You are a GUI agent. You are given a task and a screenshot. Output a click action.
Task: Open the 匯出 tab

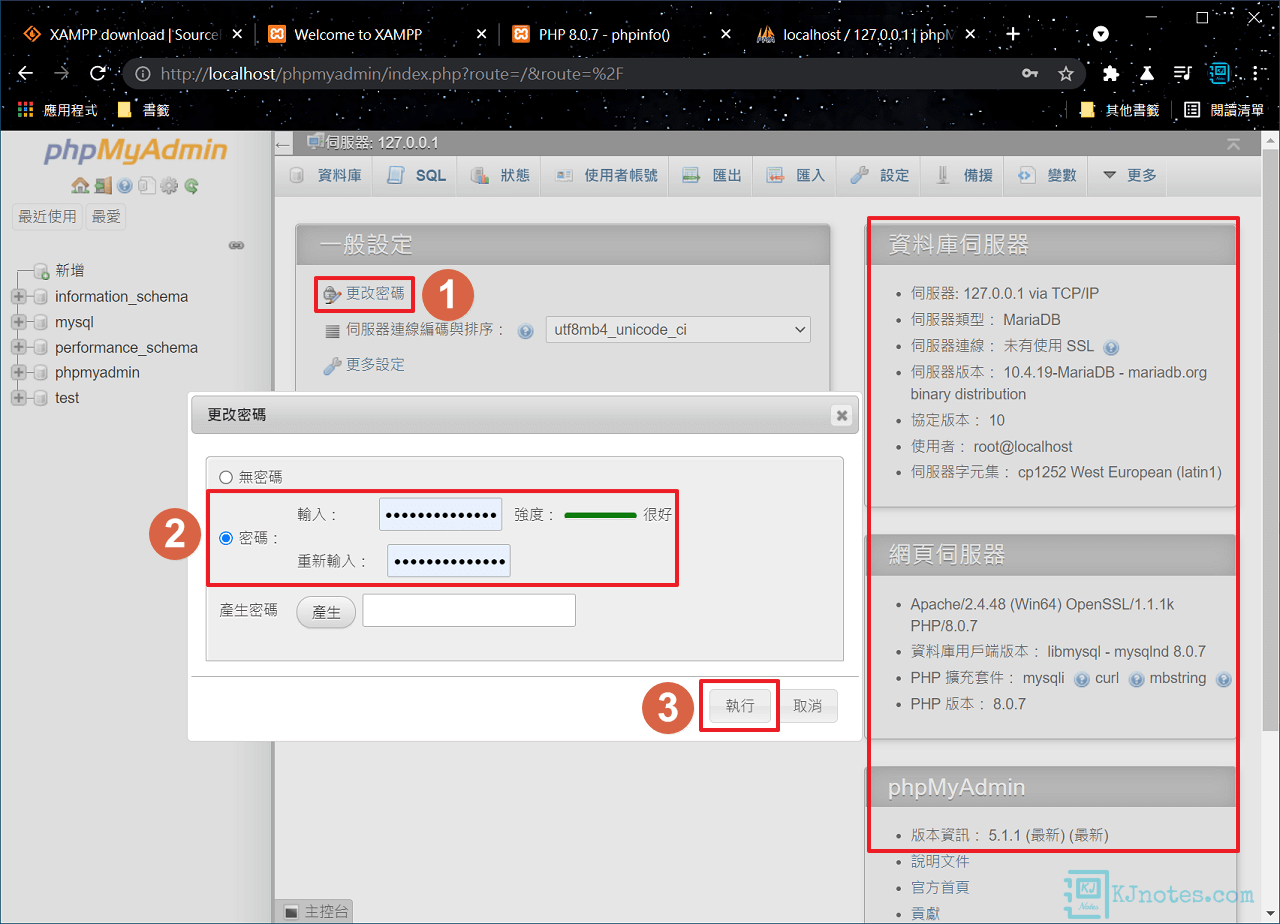(x=712, y=175)
